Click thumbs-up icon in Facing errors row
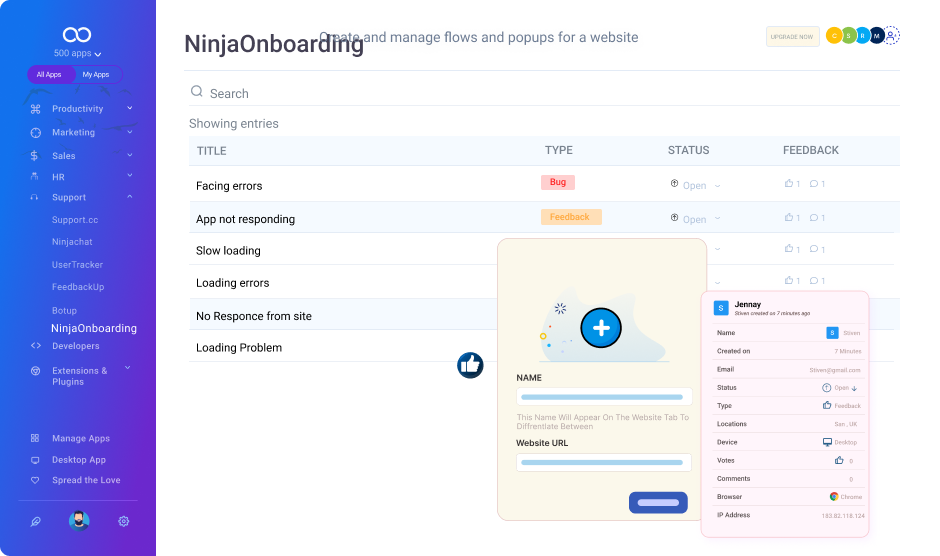 click(x=789, y=184)
